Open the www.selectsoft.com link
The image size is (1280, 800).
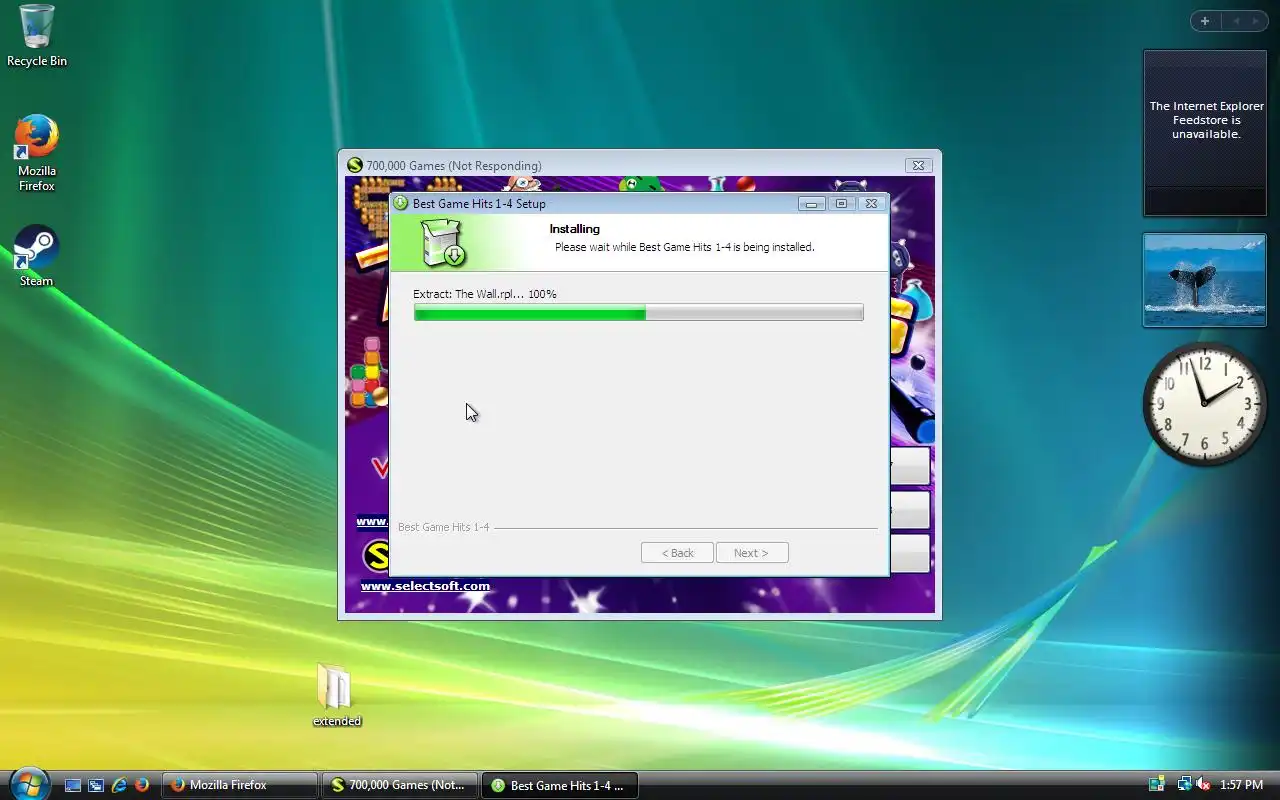pyautogui.click(x=425, y=586)
